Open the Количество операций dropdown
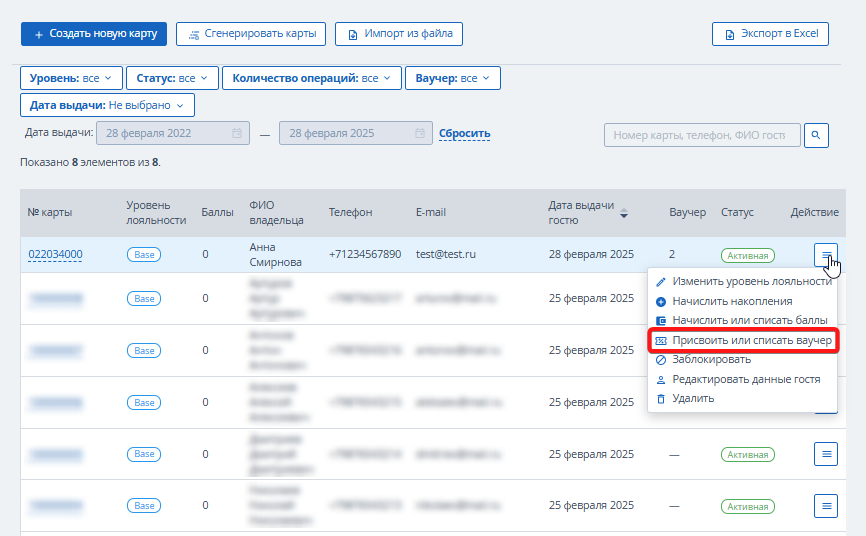This screenshot has width=866, height=536. 311,78
